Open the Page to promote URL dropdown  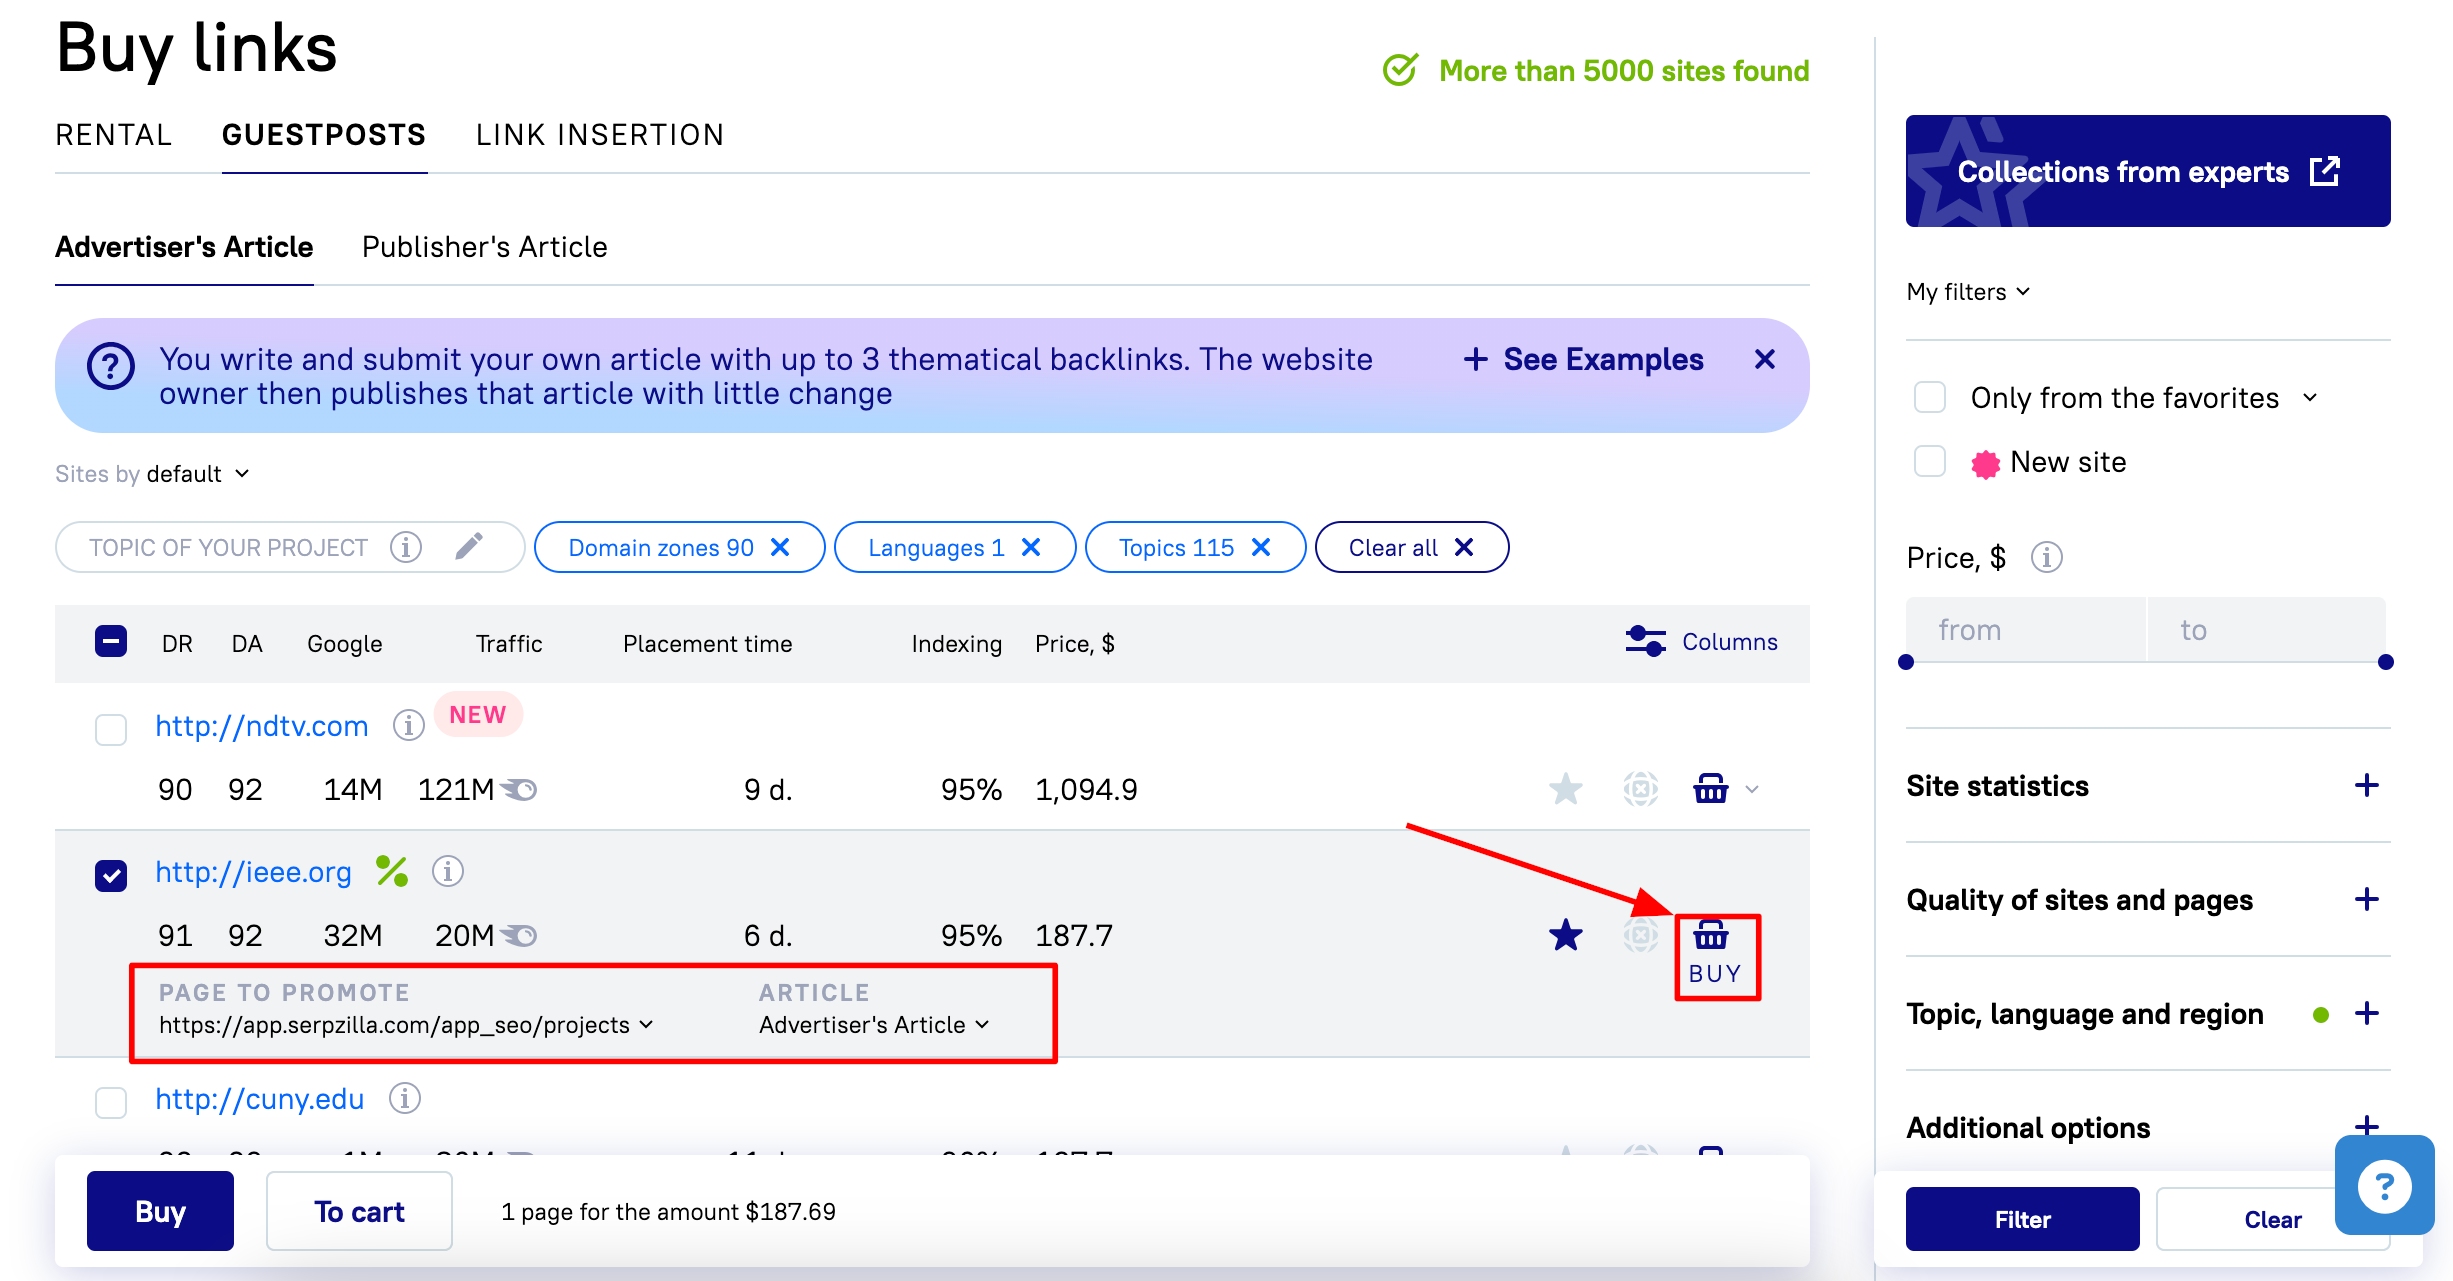[x=406, y=1025]
